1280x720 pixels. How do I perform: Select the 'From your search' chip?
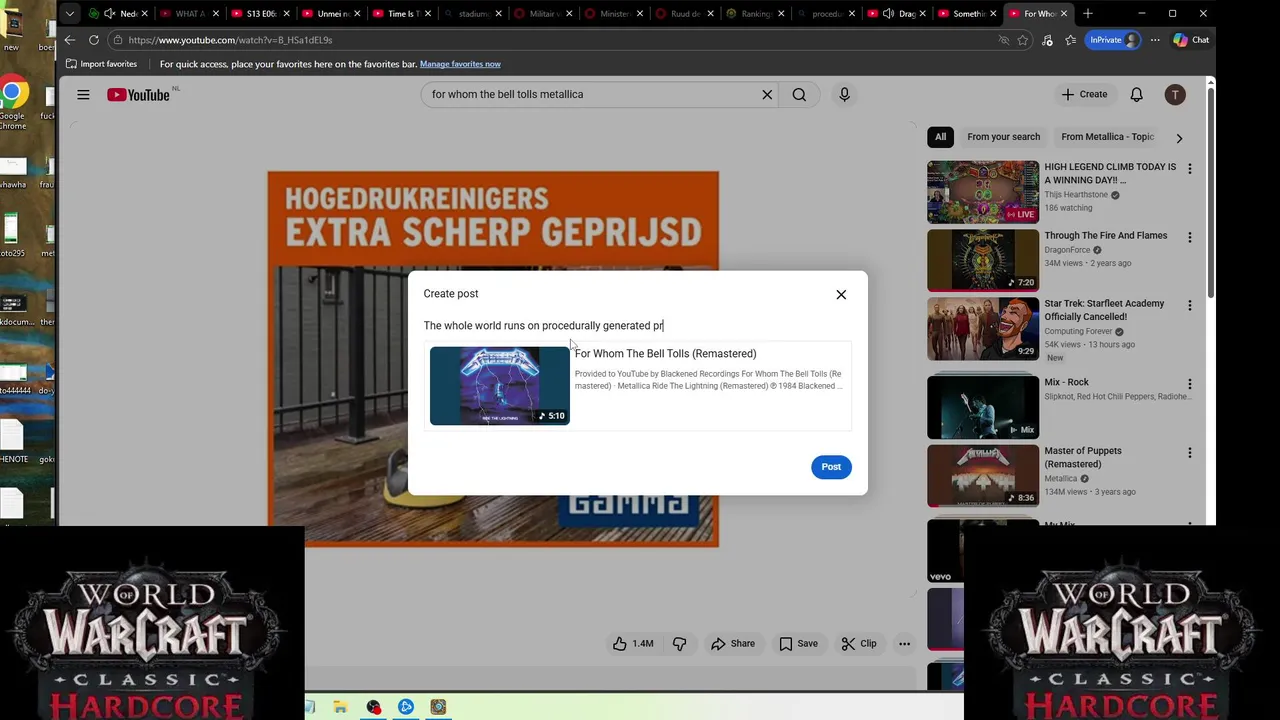click(x=1003, y=137)
